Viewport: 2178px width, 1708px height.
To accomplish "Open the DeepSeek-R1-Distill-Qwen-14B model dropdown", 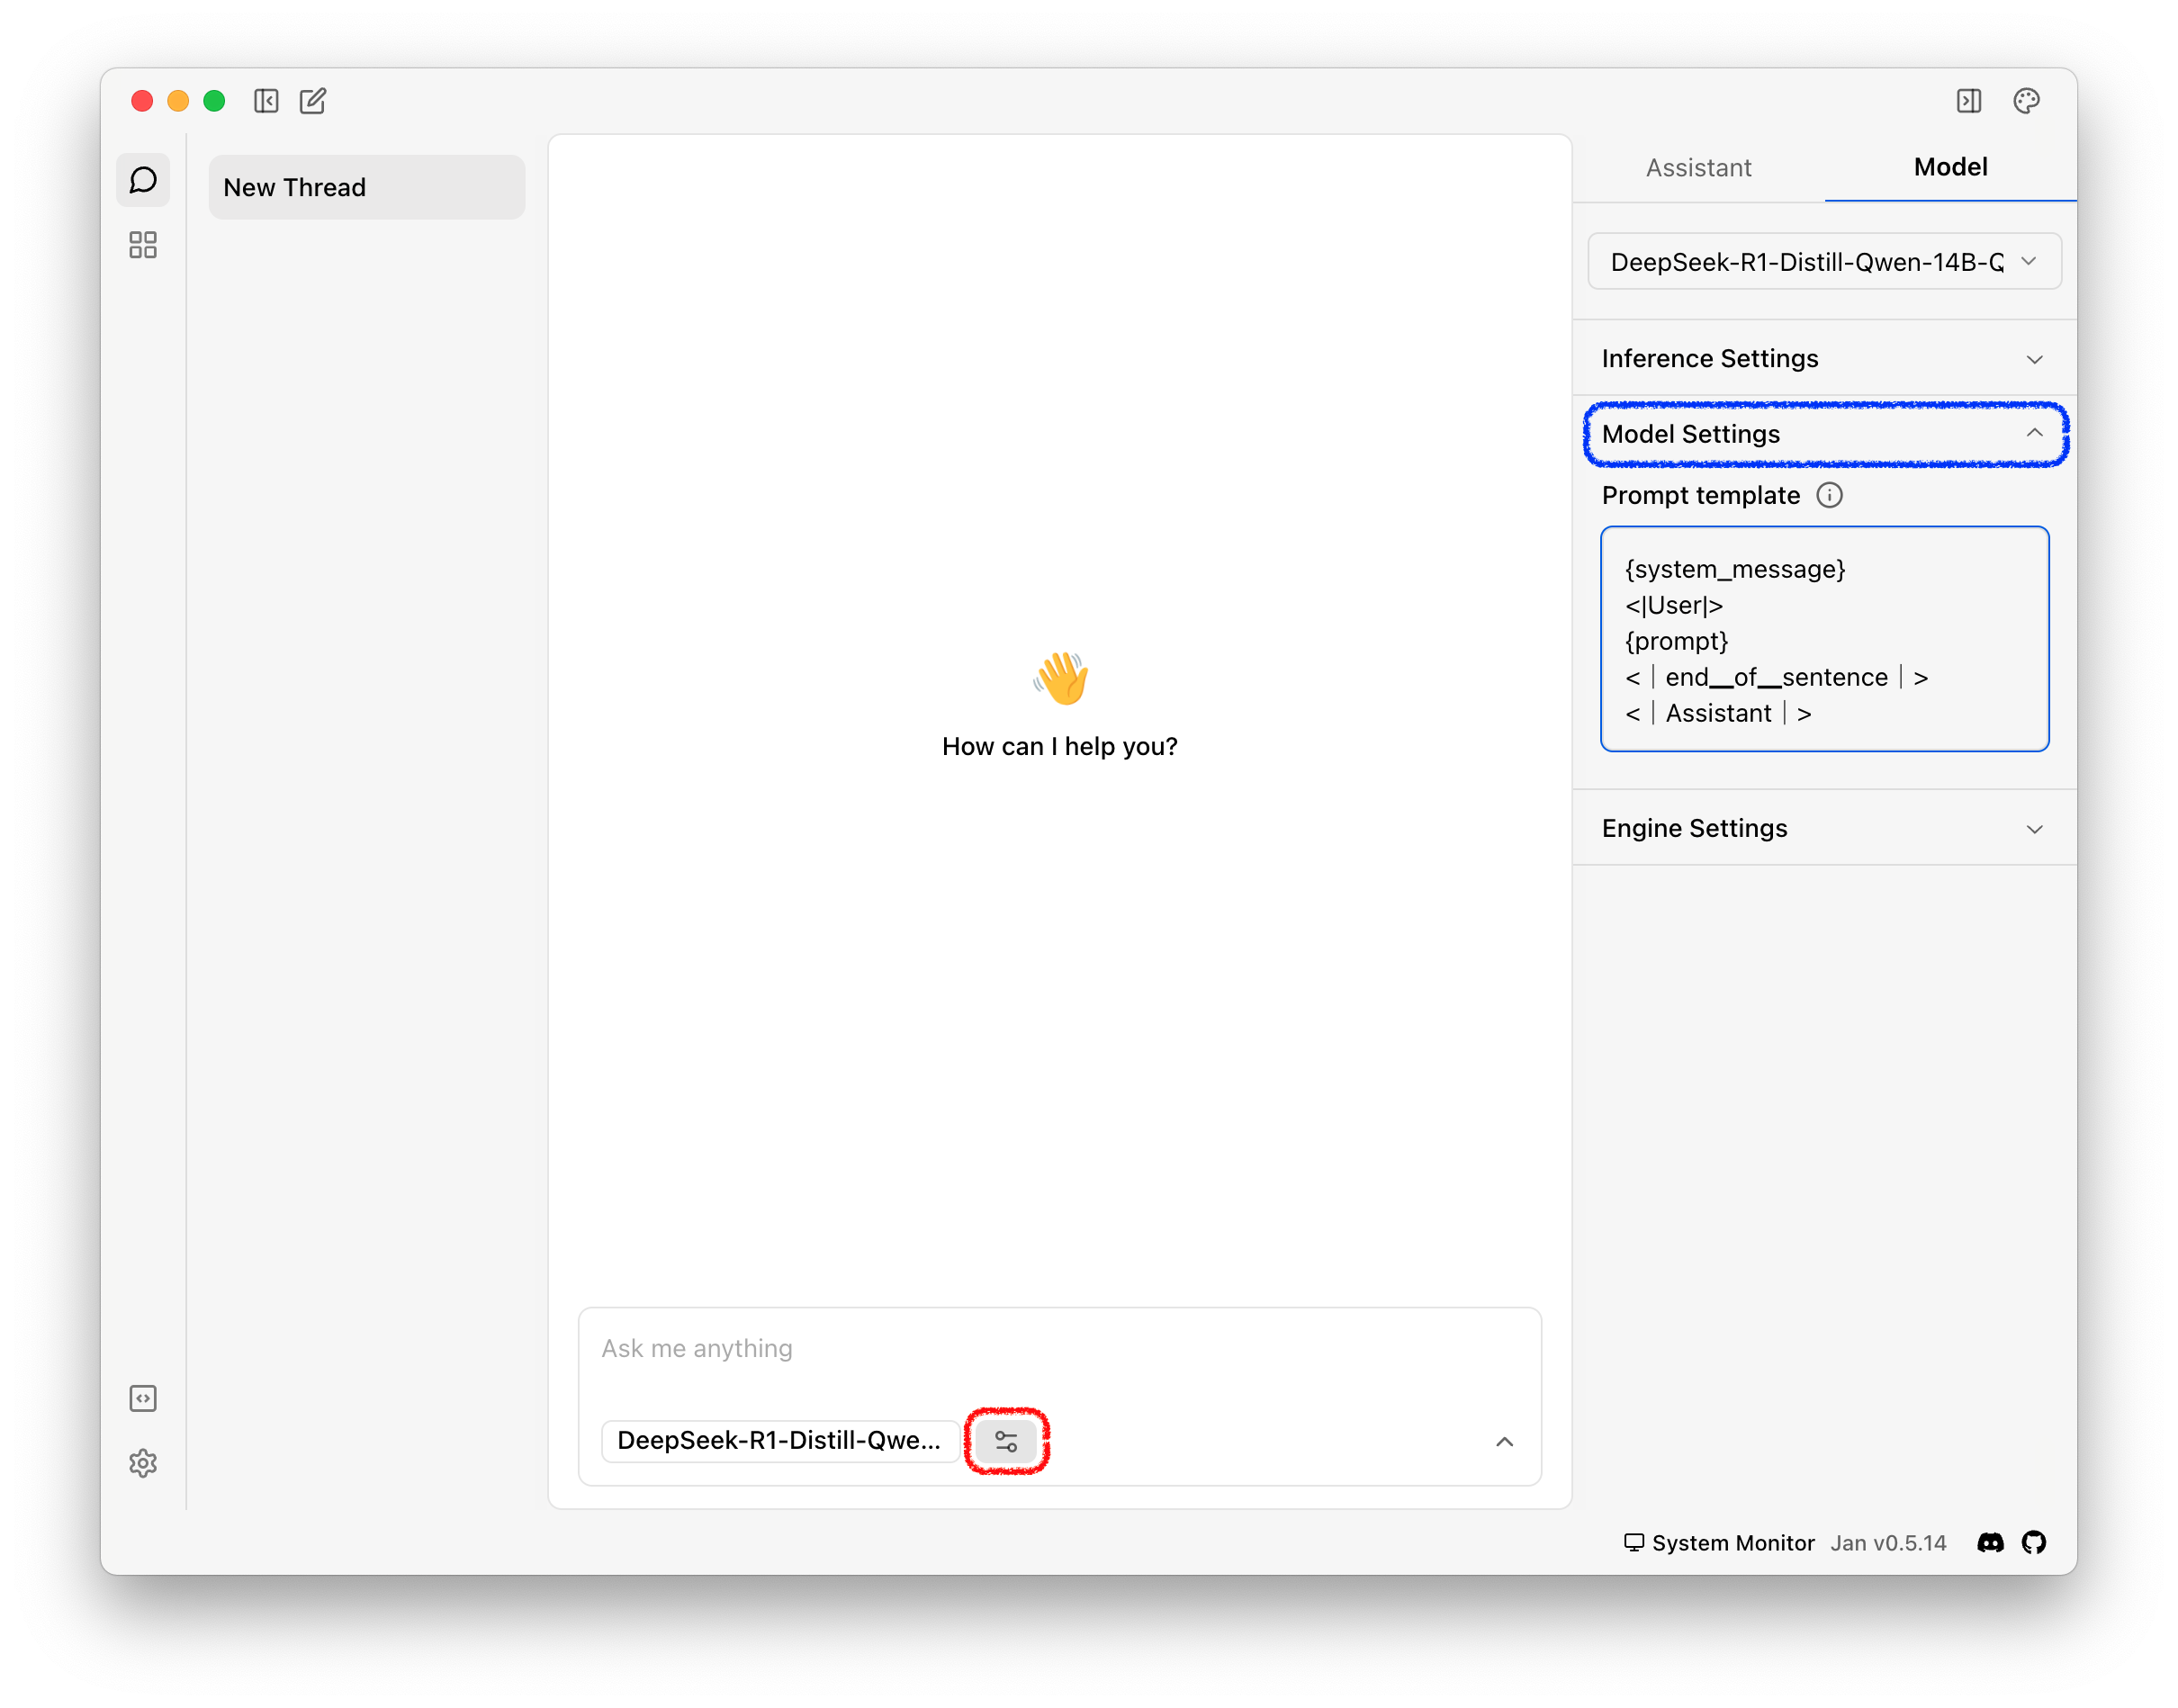I will click(1824, 262).
